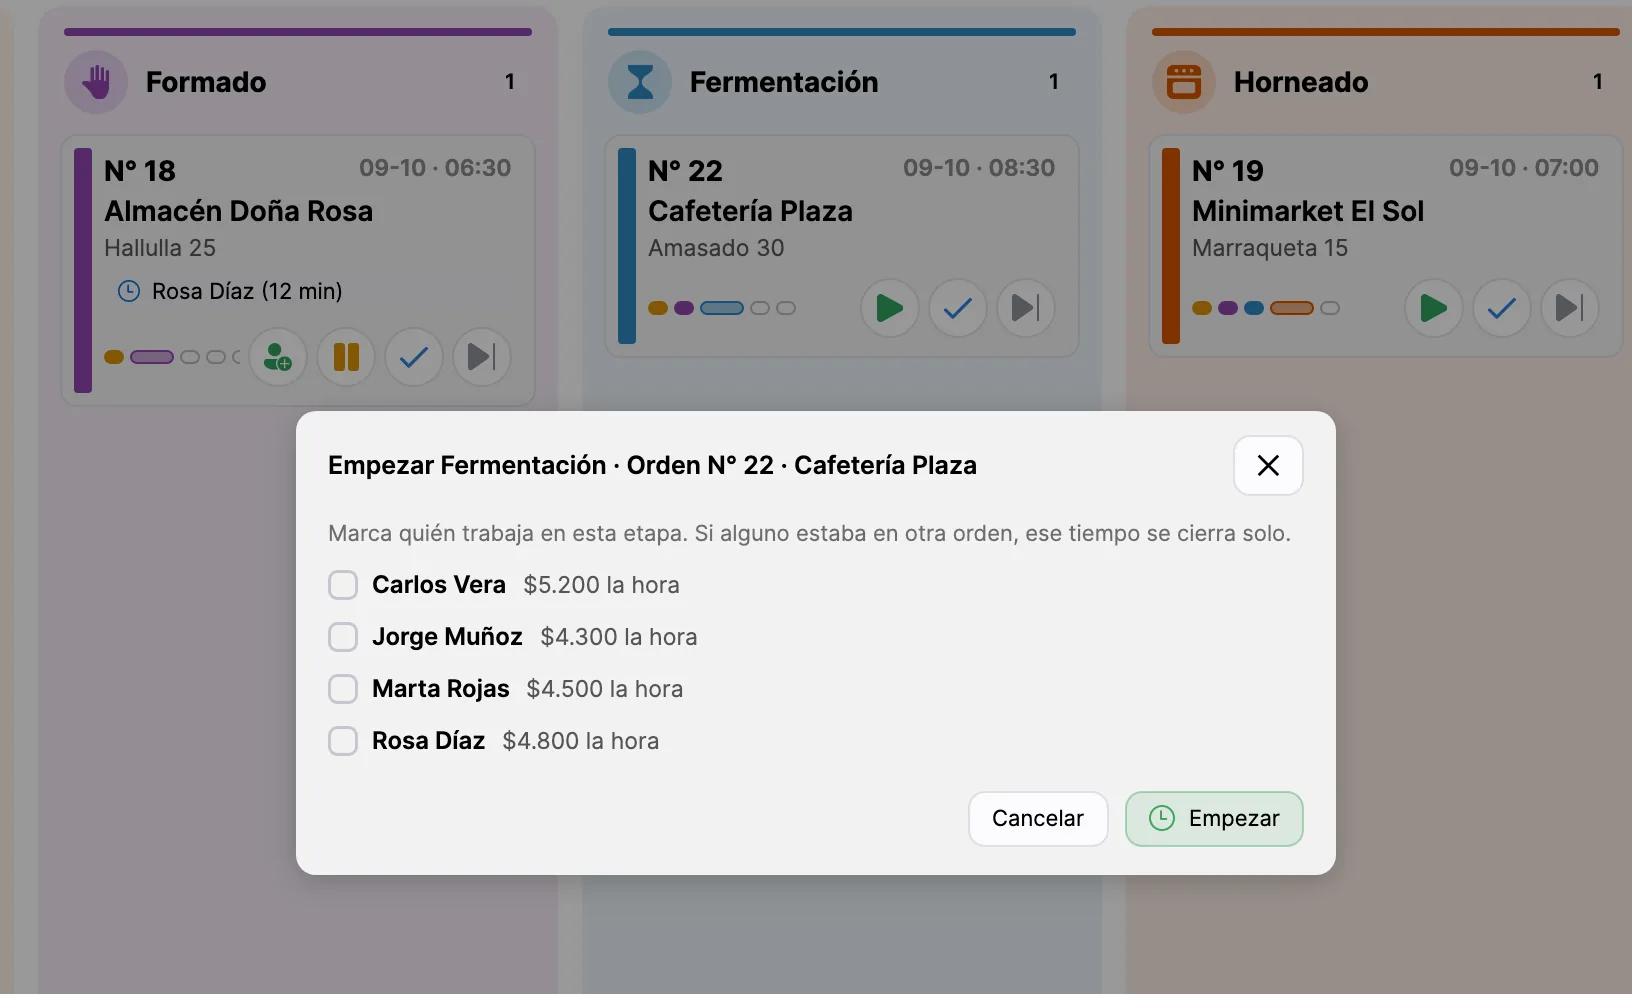Click the Formado hand icon
This screenshot has height=994, width=1632.
pyautogui.click(x=96, y=82)
